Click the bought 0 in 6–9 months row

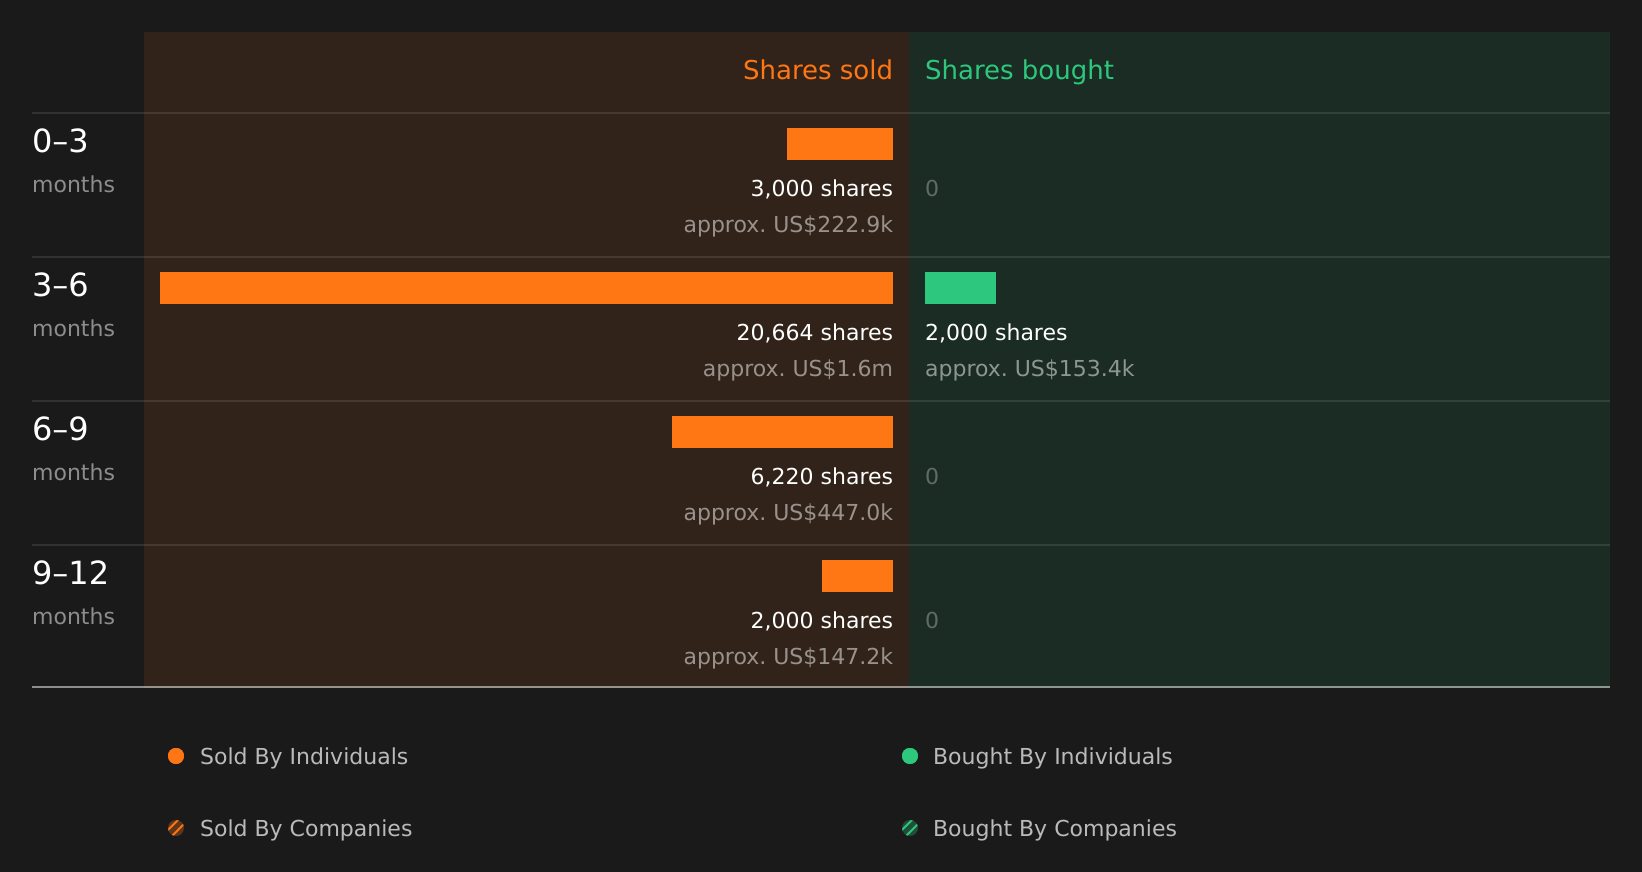[932, 477]
